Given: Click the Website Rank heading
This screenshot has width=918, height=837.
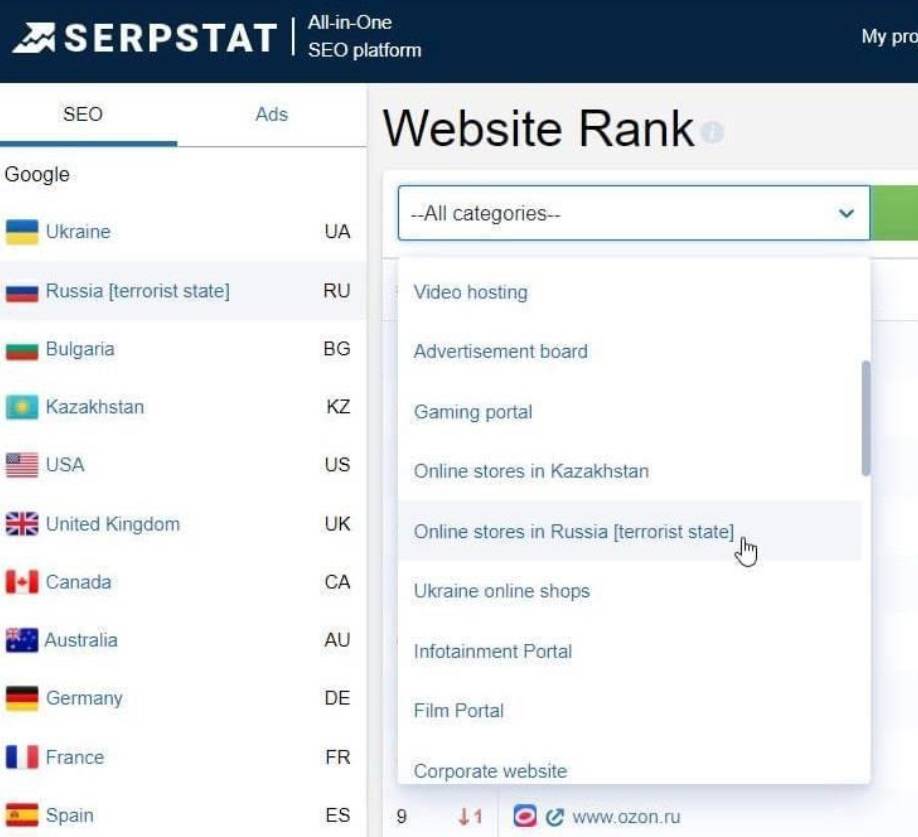Looking at the screenshot, I should pyautogui.click(x=539, y=129).
